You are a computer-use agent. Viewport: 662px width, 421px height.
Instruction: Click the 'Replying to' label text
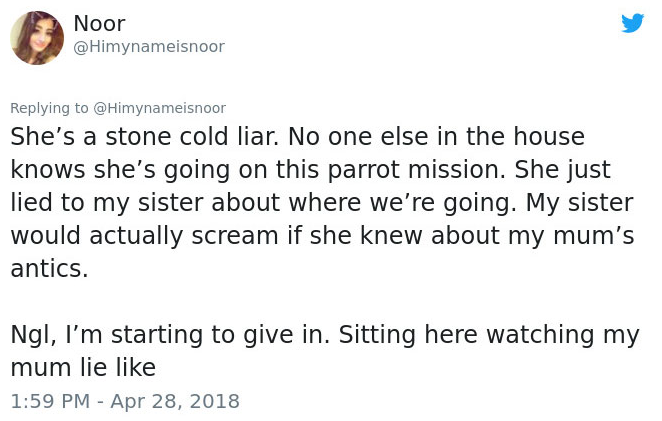pos(49,108)
